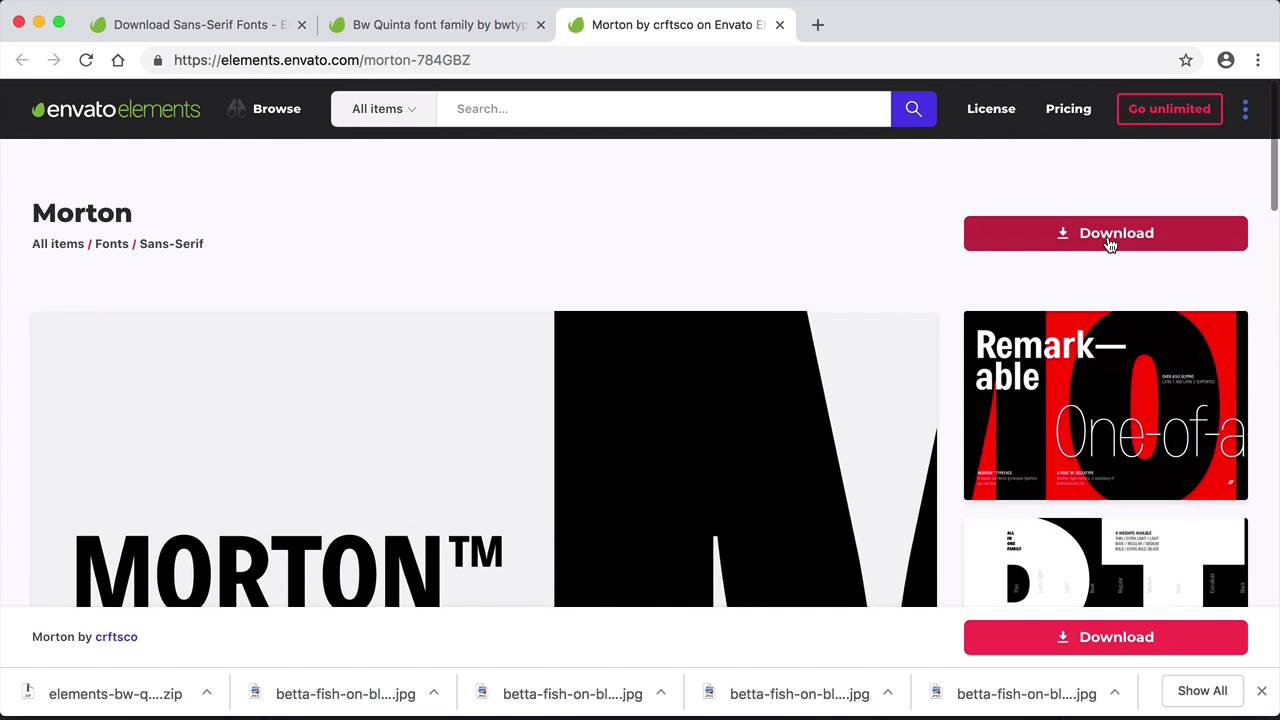Image resolution: width=1280 pixels, height=720 pixels.
Task: Close the downloads bar
Action: tap(1262, 691)
